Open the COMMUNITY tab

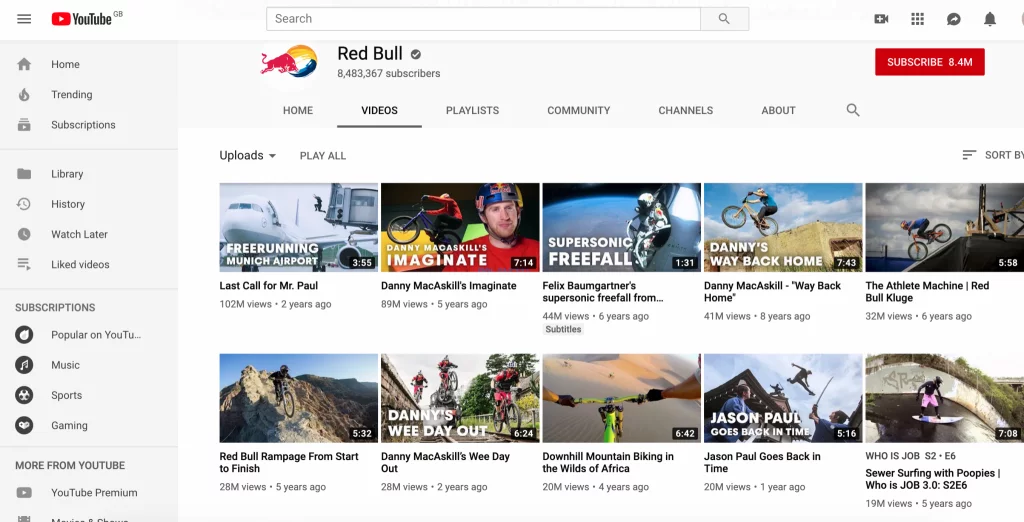[x=579, y=110]
